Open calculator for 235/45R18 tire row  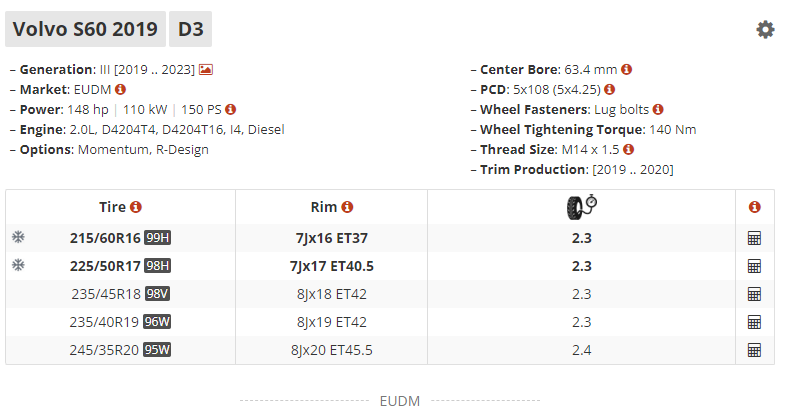[754, 294]
